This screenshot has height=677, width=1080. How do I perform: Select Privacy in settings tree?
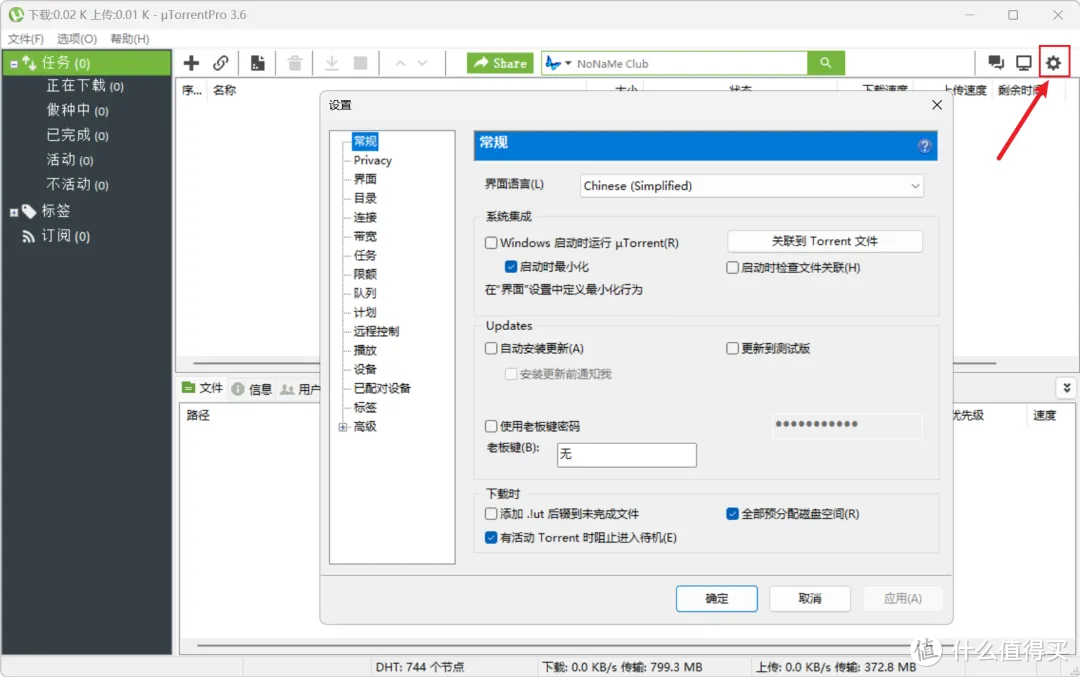coord(373,160)
